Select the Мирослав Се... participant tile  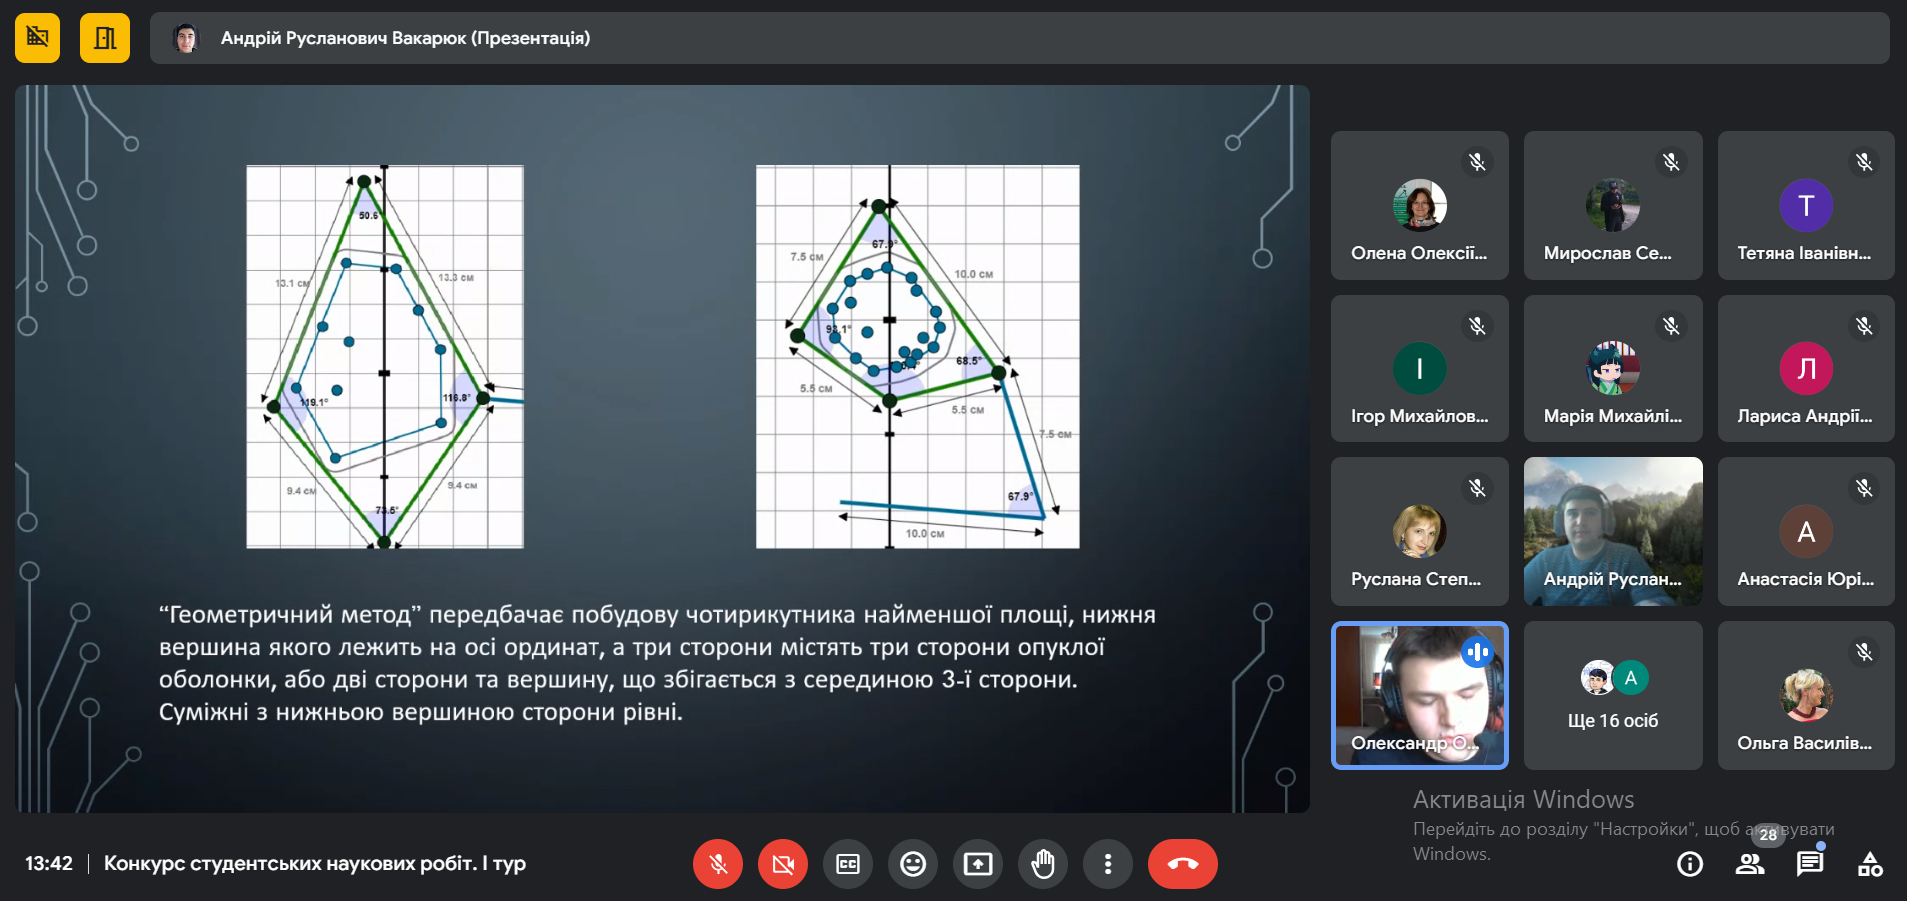(1613, 205)
